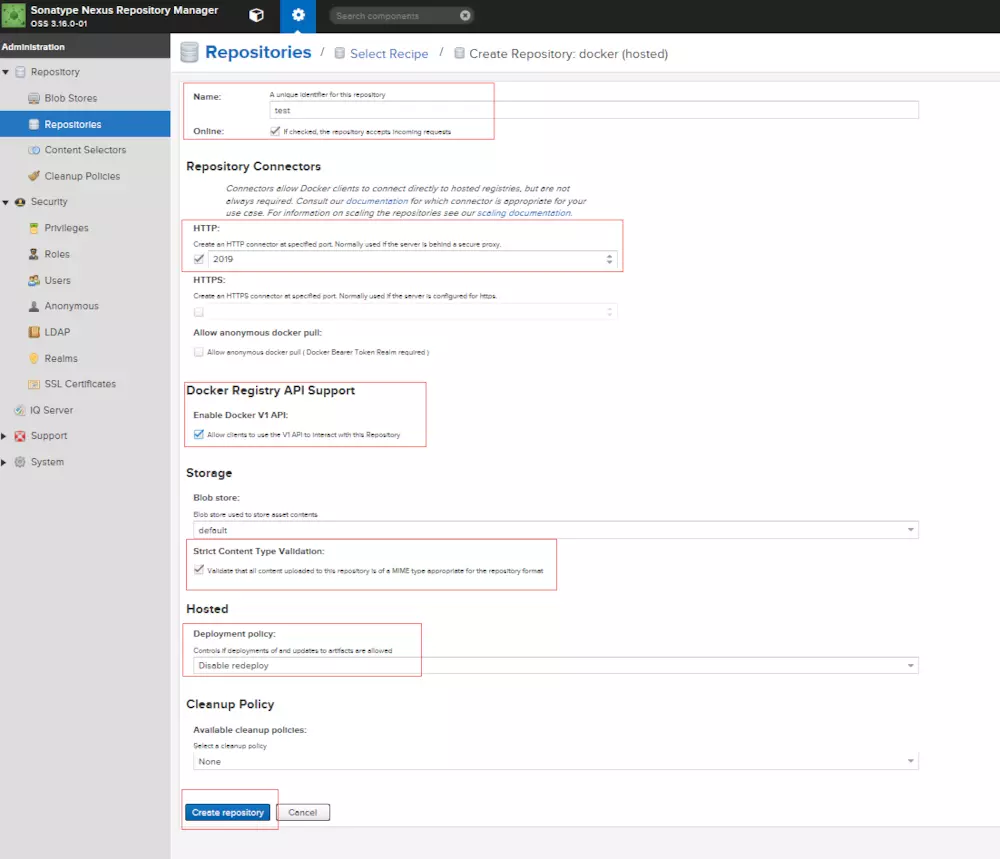
Task: Toggle the Enable Docker V1 API checkbox
Action: pyautogui.click(x=199, y=434)
